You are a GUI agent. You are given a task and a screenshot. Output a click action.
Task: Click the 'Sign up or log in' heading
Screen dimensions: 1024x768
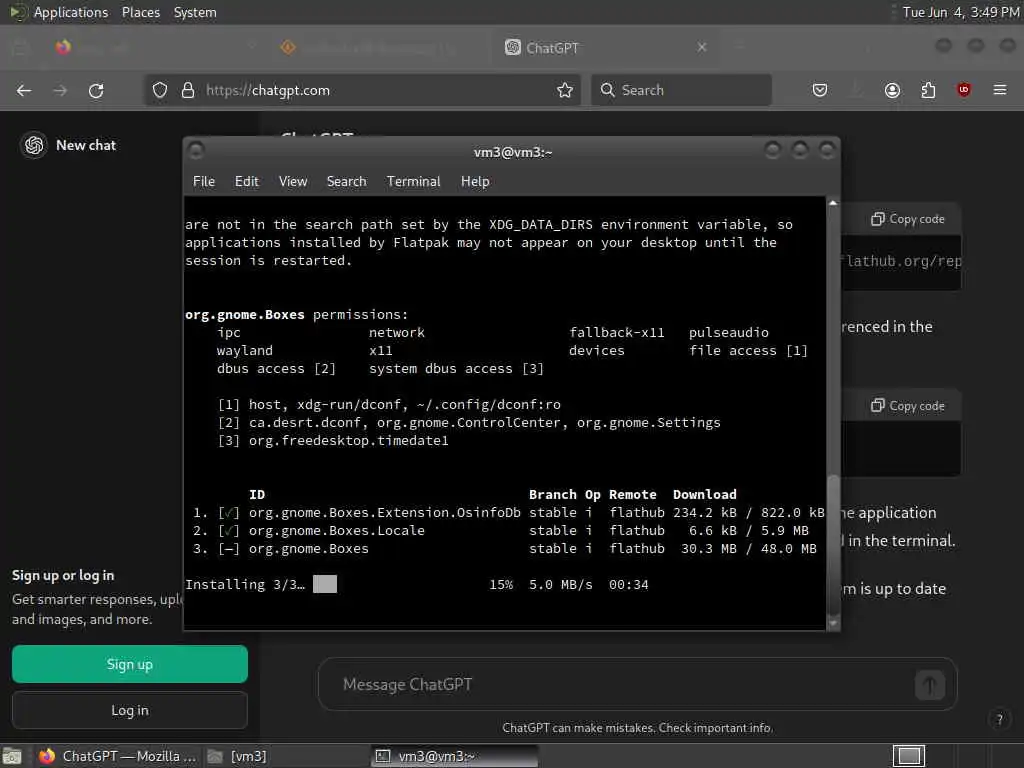click(63, 575)
